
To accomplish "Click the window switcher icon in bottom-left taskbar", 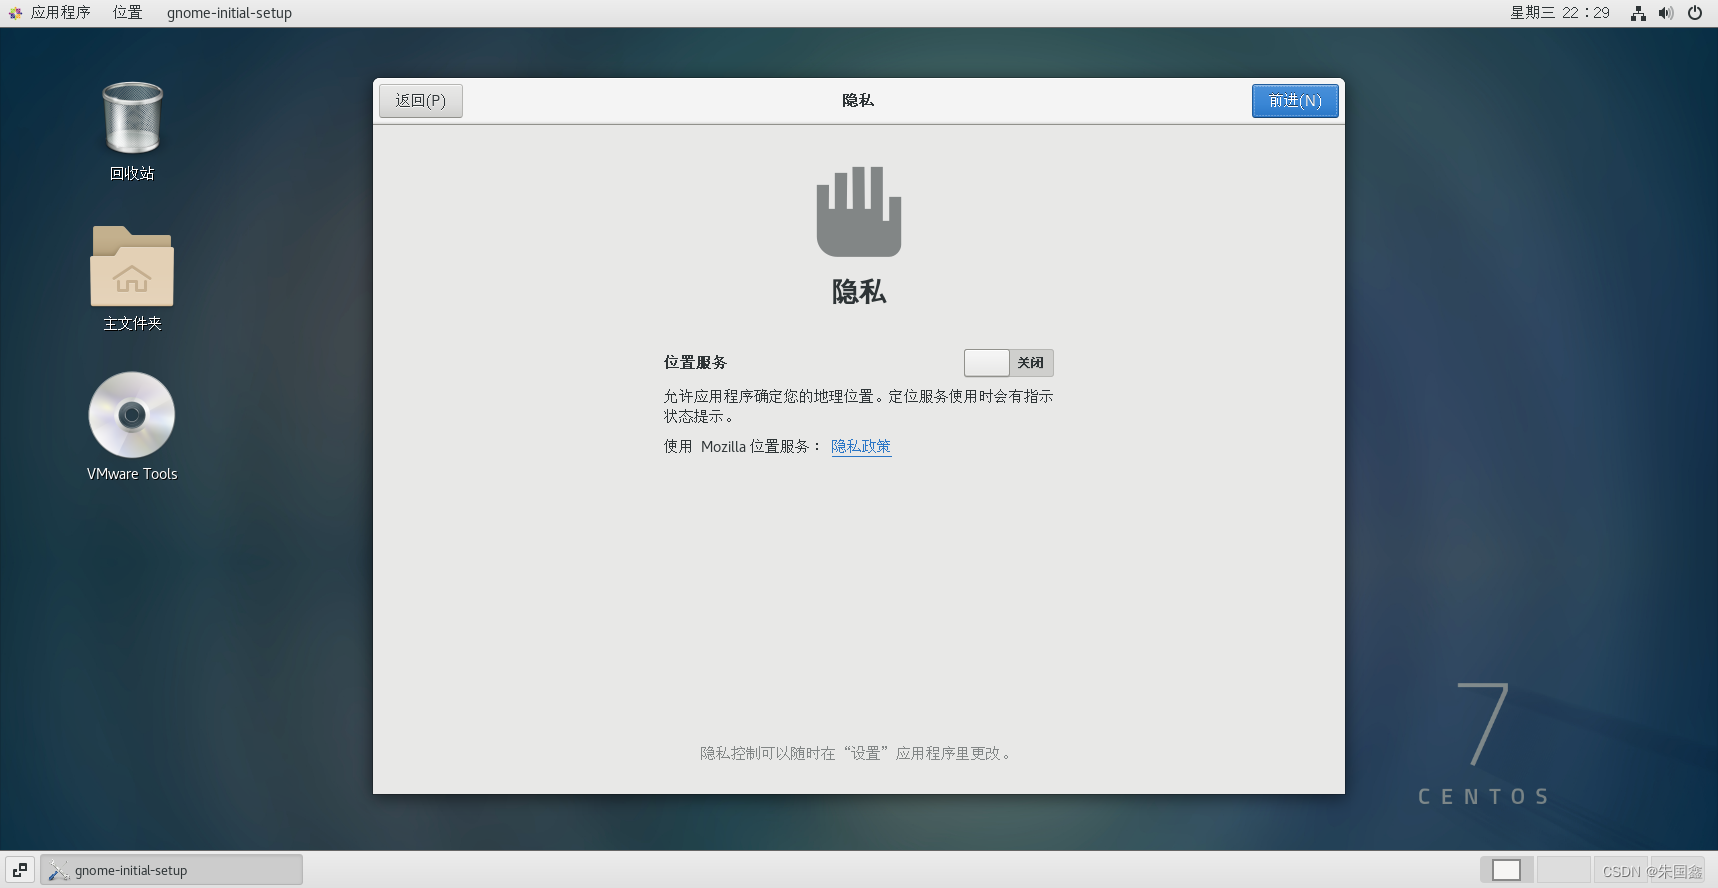I will pos(20,870).
